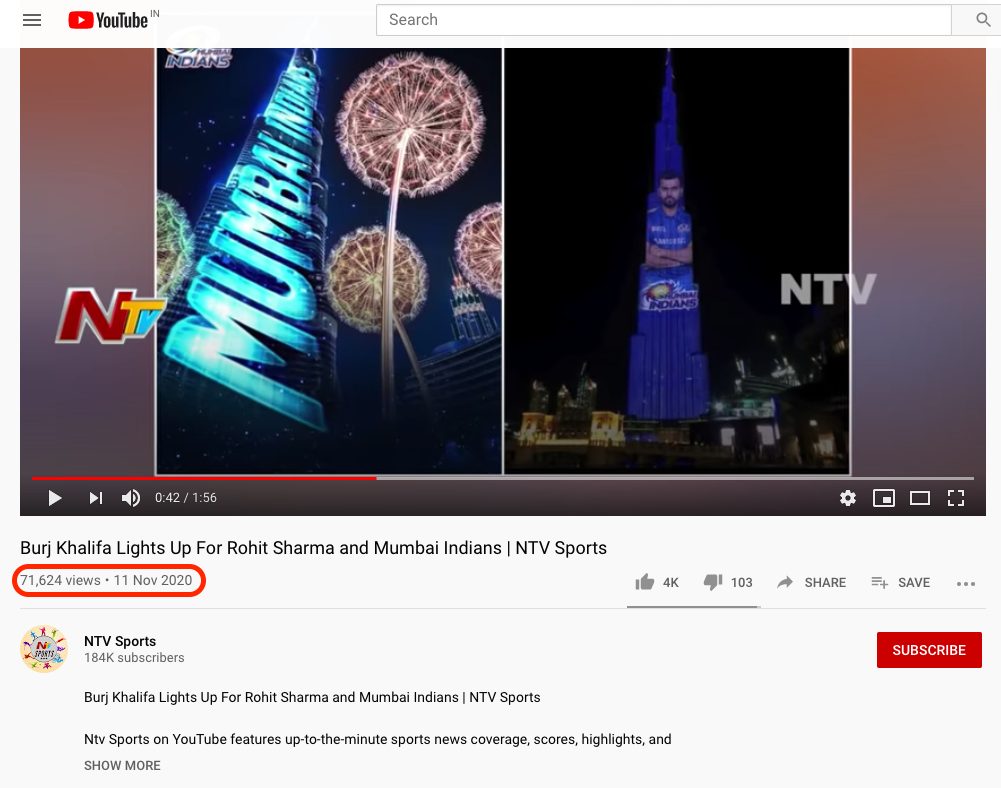This screenshot has width=1001, height=788.
Task: Open video settings gear
Action: 847,498
